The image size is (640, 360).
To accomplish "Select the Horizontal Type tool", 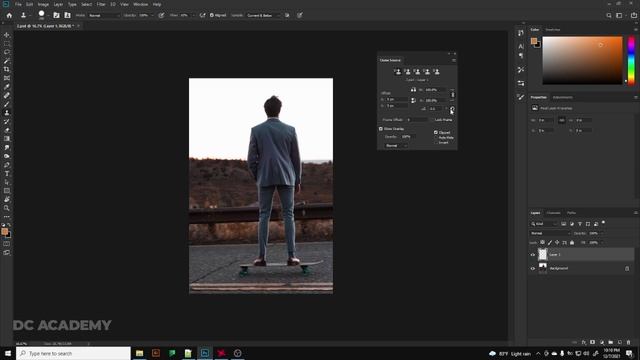I will (7, 173).
